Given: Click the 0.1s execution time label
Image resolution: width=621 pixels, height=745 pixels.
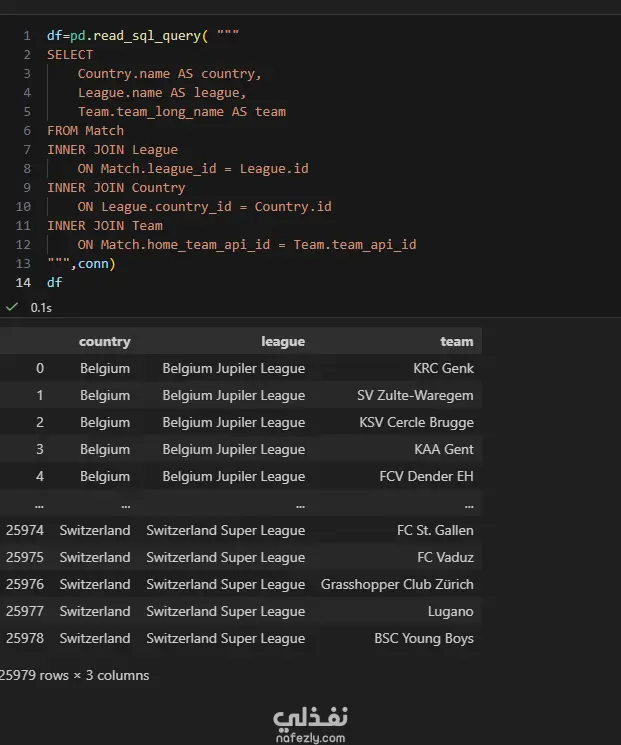Looking at the screenshot, I should (41, 307).
